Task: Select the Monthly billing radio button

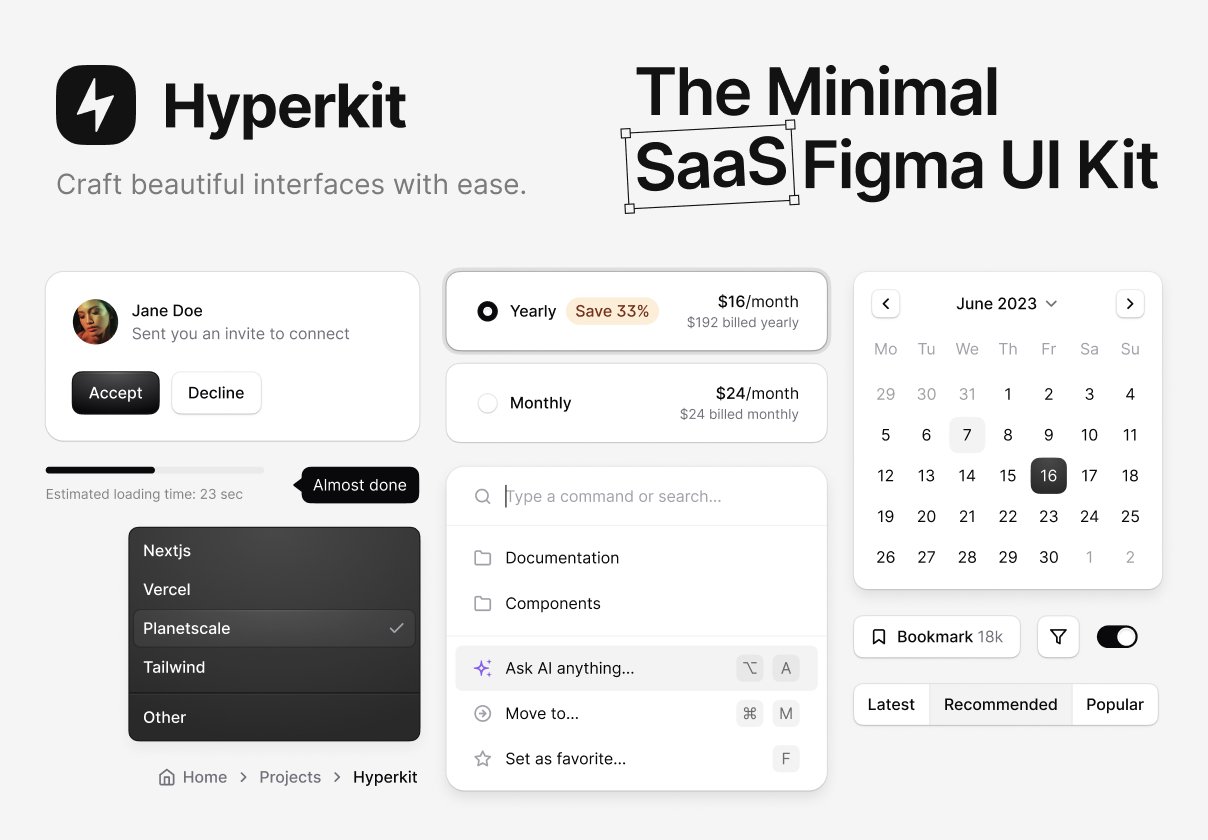Action: pyautogui.click(x=487, y=403)
